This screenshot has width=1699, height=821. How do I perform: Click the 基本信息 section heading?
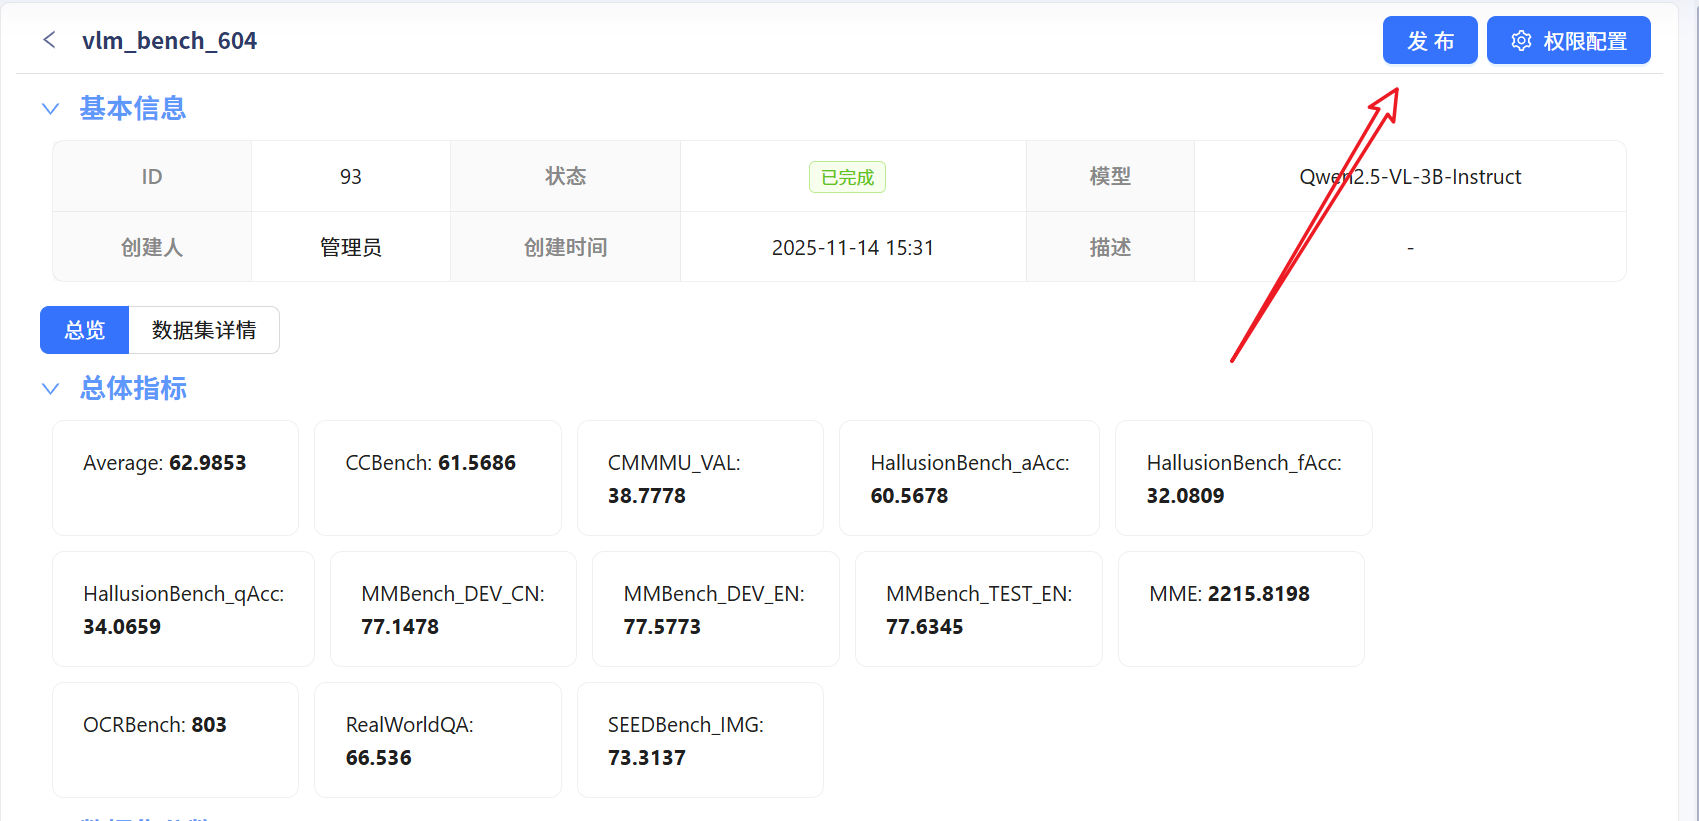[x=133, y=108]
